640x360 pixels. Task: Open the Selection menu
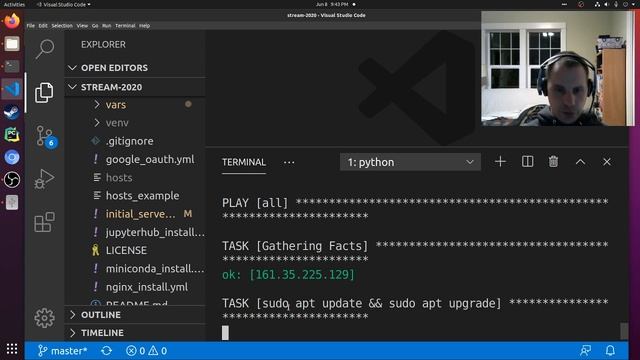click(x=62, y=25)
